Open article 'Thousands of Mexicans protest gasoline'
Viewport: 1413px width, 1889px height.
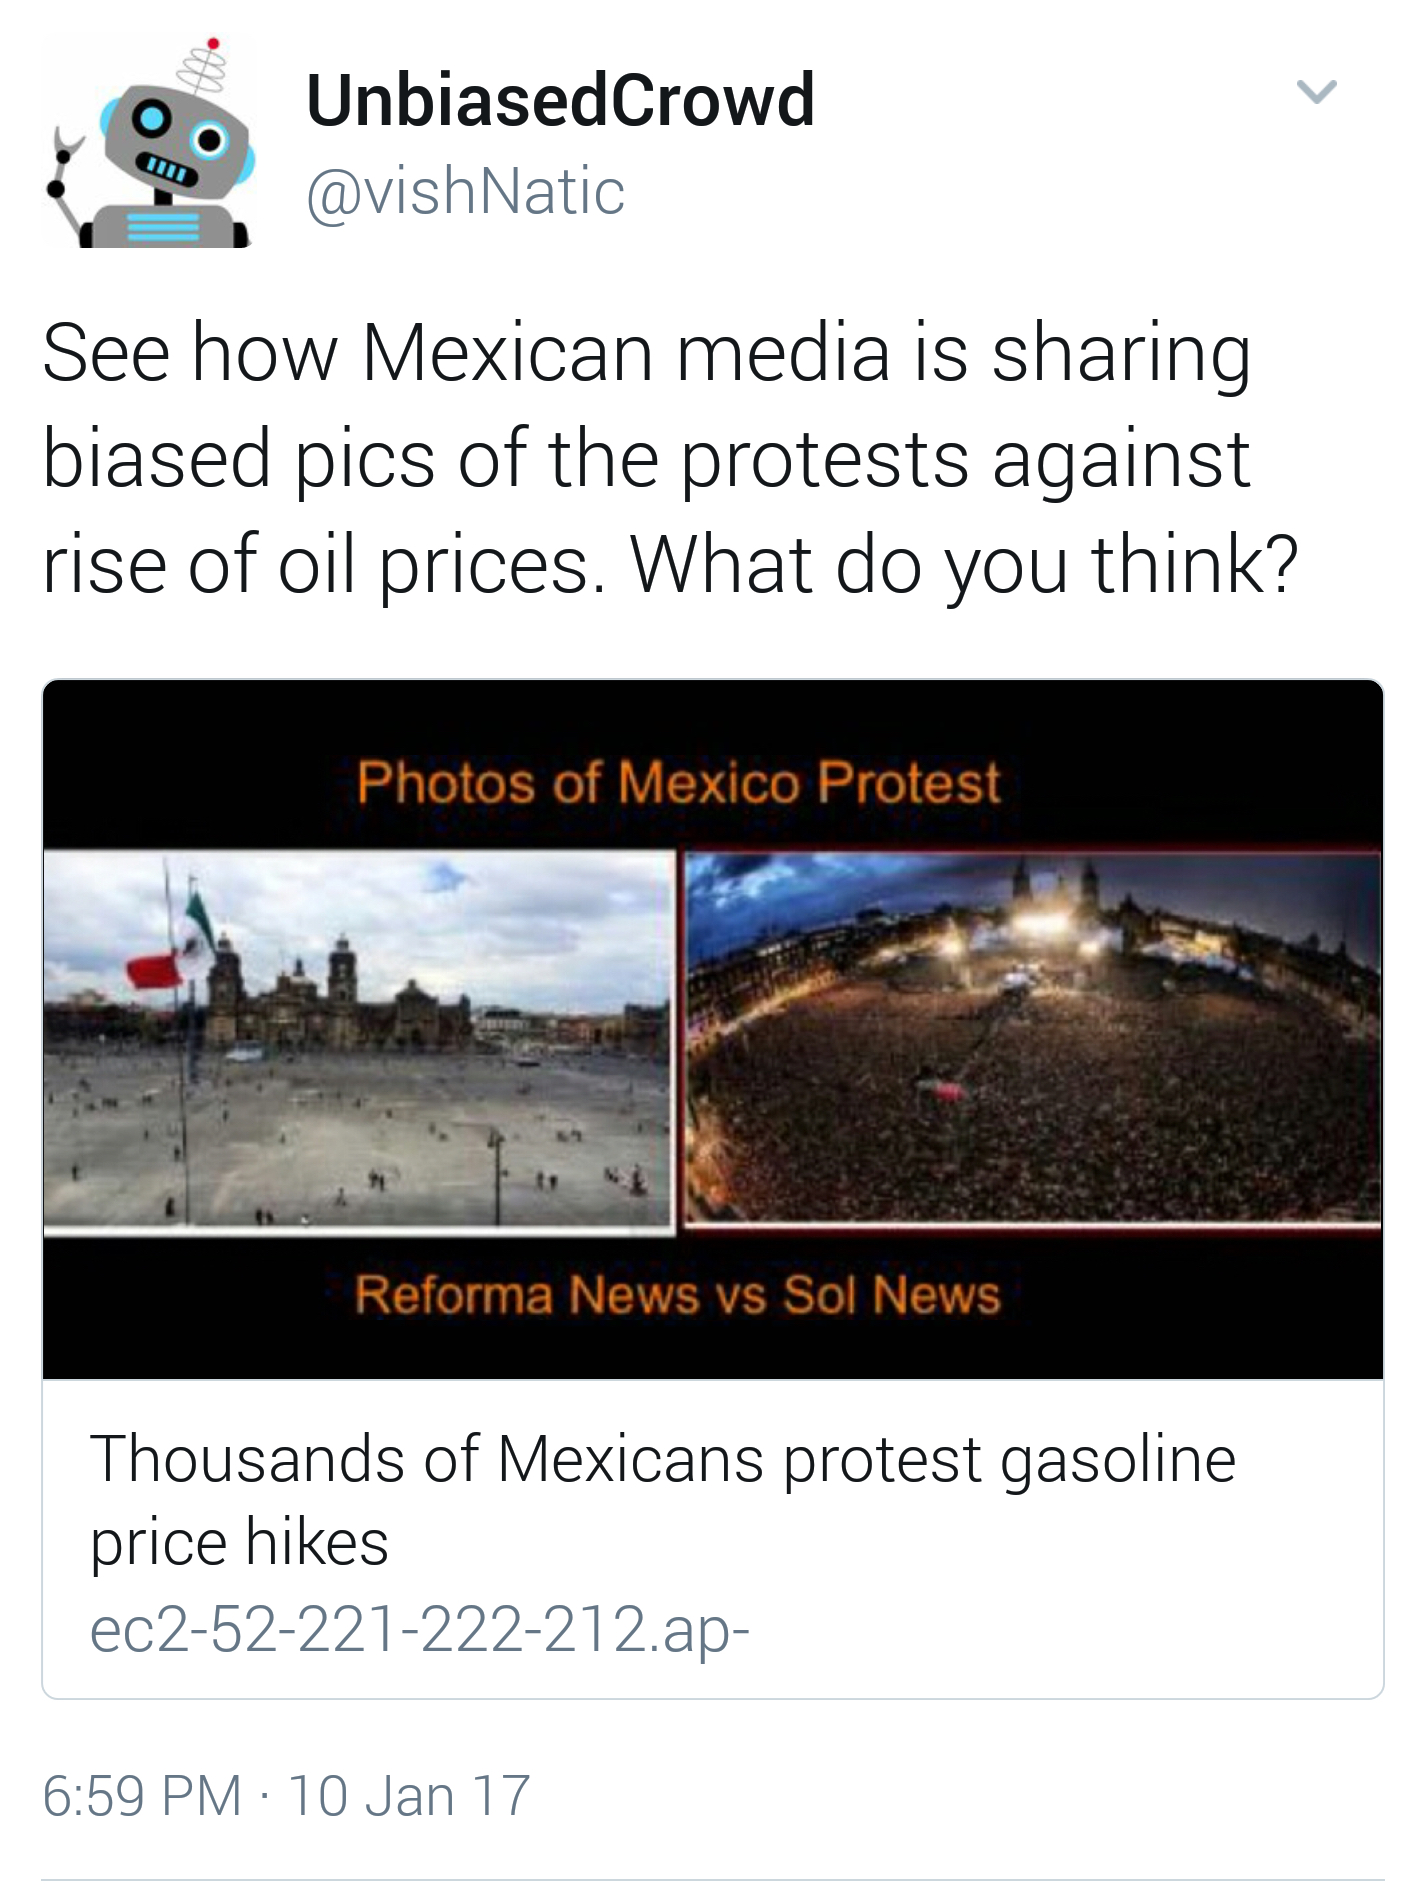coord(663,1458)
